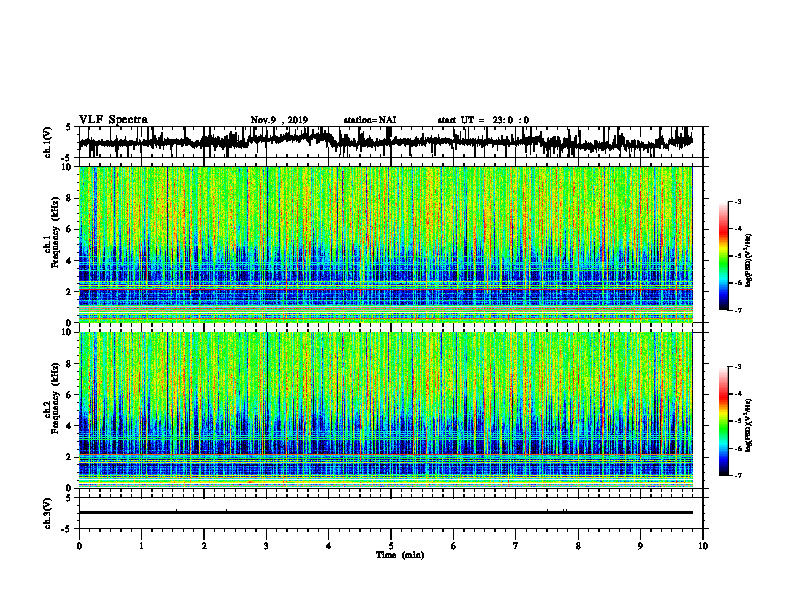Click inside the ch.2 spectrogram panel

point(386,410)
